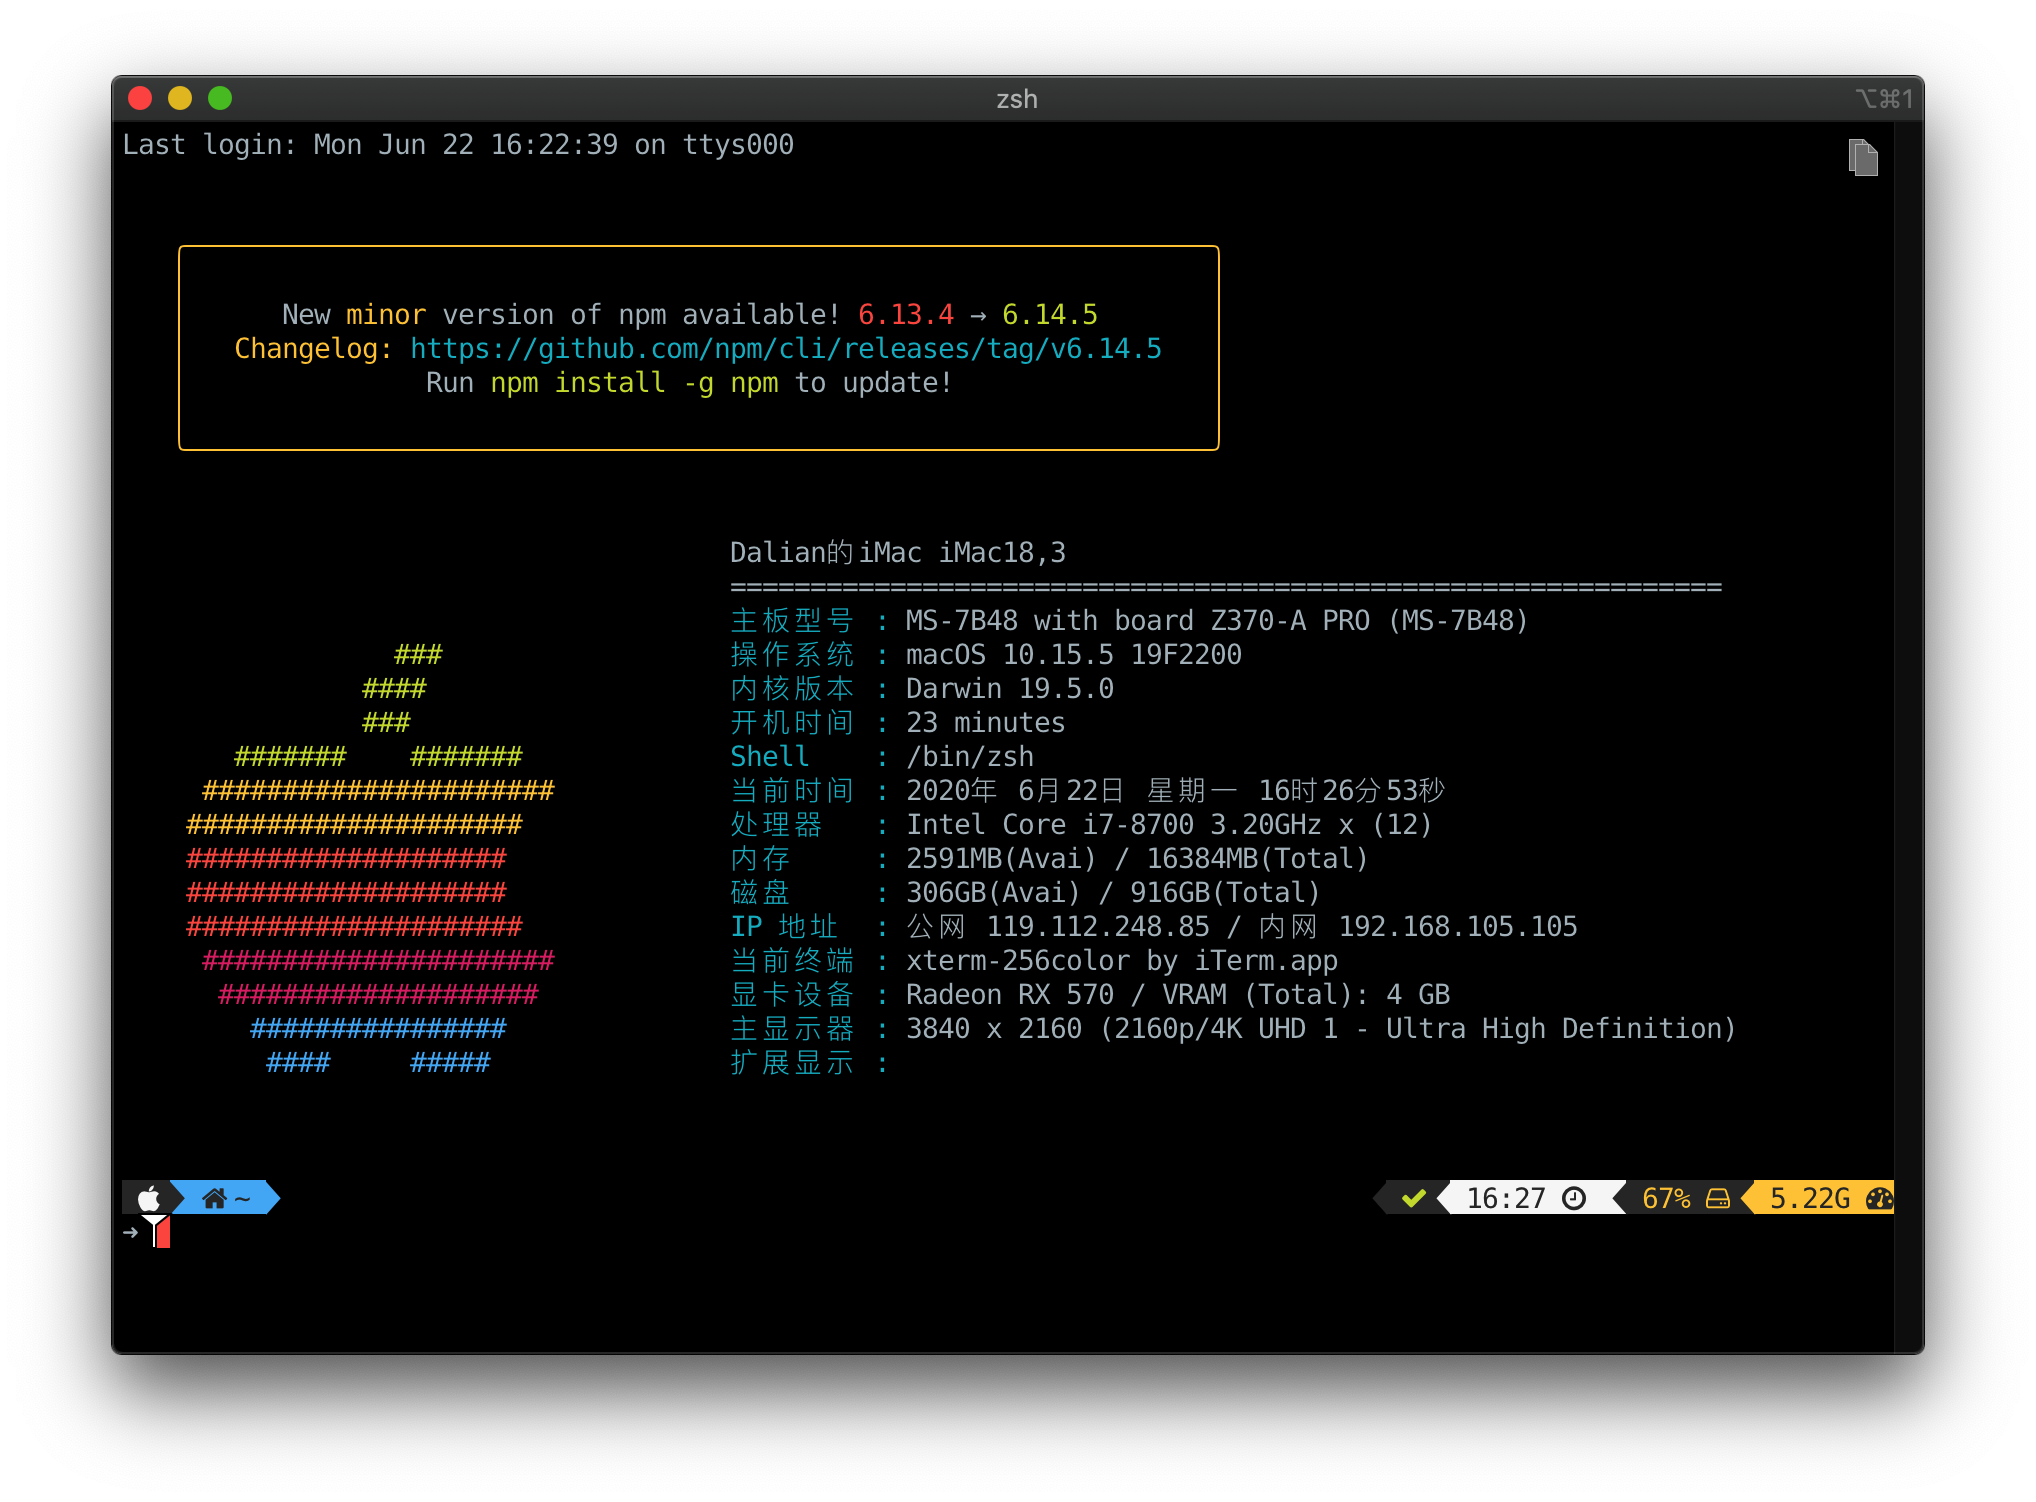The height and width of the screenshot is (1502, 2036).
Task: Click the clock icon beside 16:27
Action: click(x=1574, y=1198)
